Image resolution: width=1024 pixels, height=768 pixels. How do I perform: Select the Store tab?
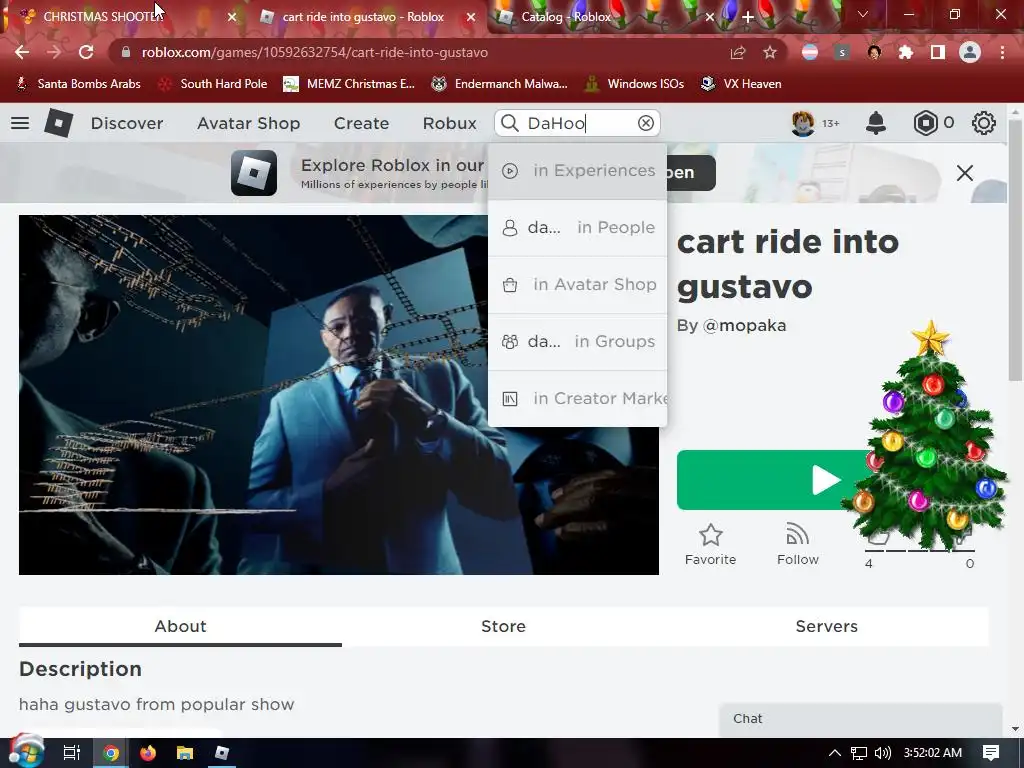504,626
